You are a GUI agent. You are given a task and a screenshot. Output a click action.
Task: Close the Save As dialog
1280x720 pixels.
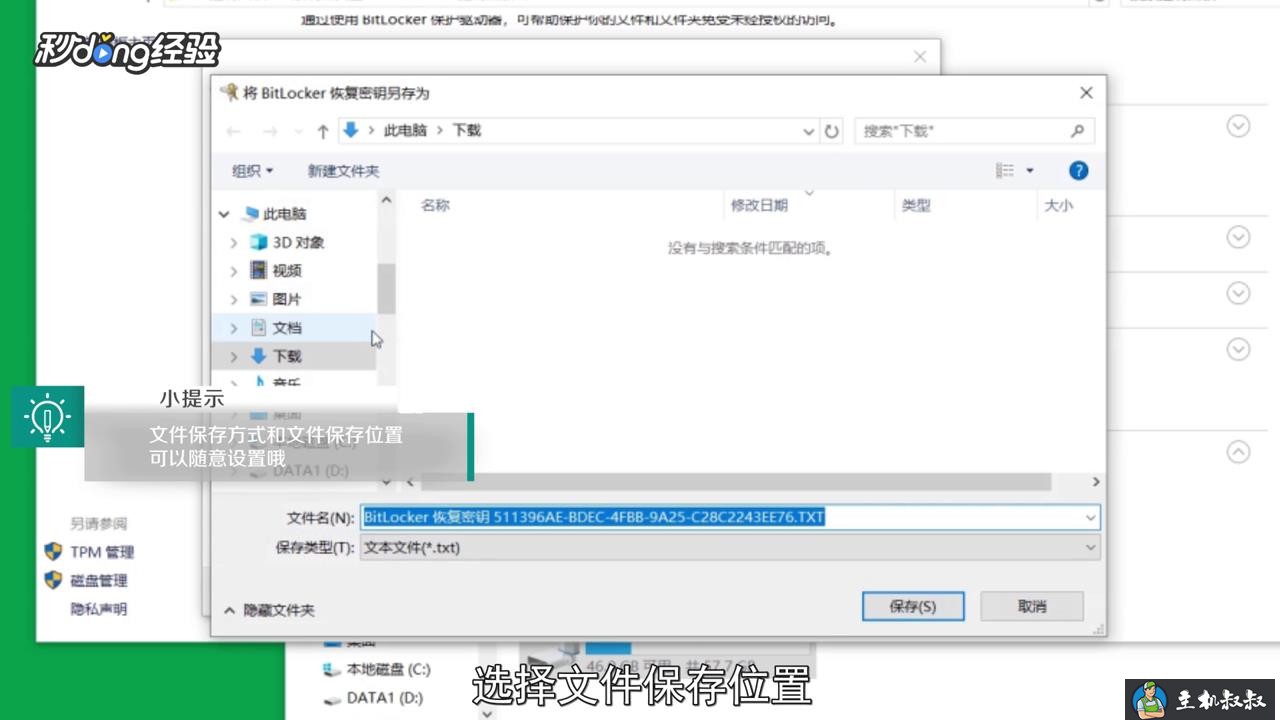coord(1086,93)
